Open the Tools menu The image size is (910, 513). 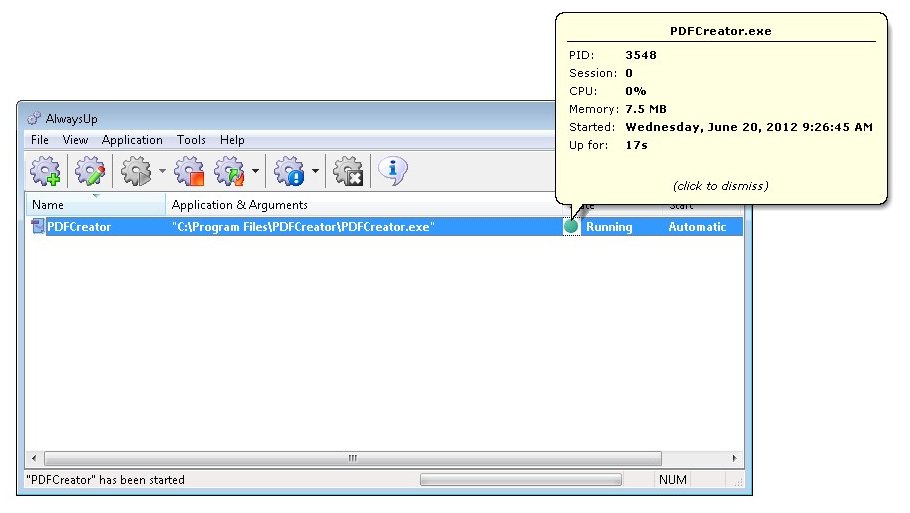point(191,140)
